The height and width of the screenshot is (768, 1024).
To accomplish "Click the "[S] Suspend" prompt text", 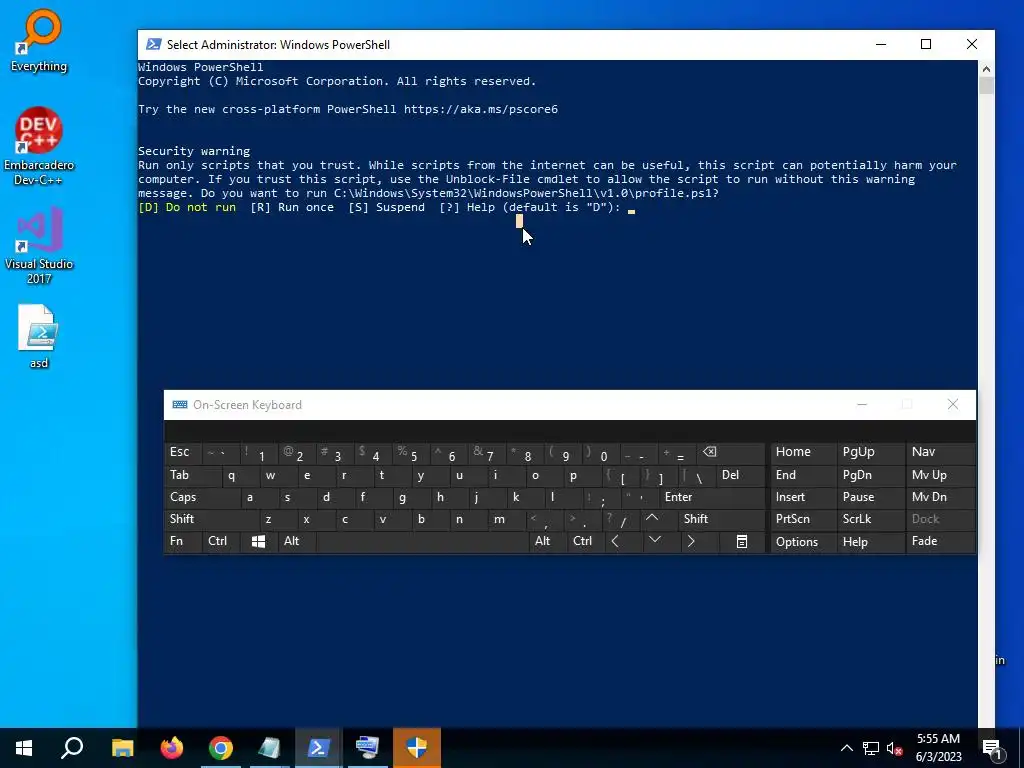I will tap(387, 207).
